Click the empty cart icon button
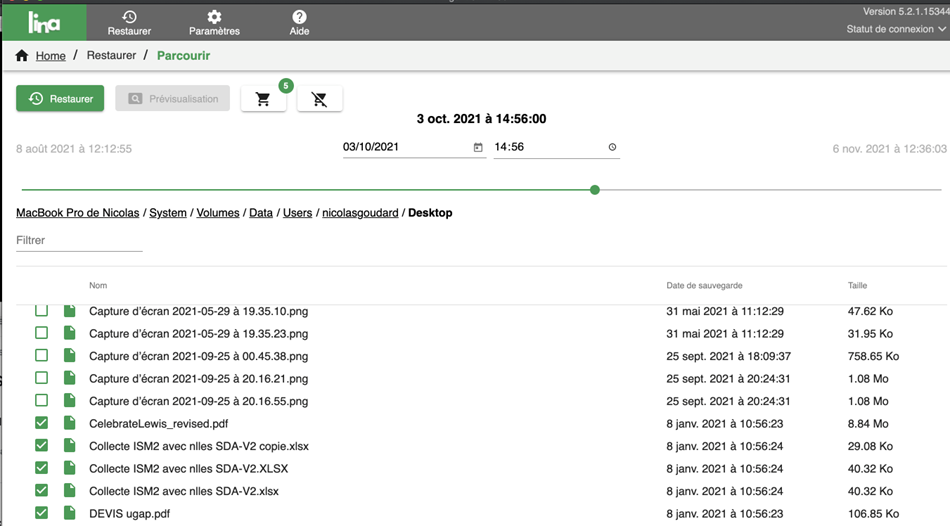The image size is (950, 526). [x=320, y=99]
